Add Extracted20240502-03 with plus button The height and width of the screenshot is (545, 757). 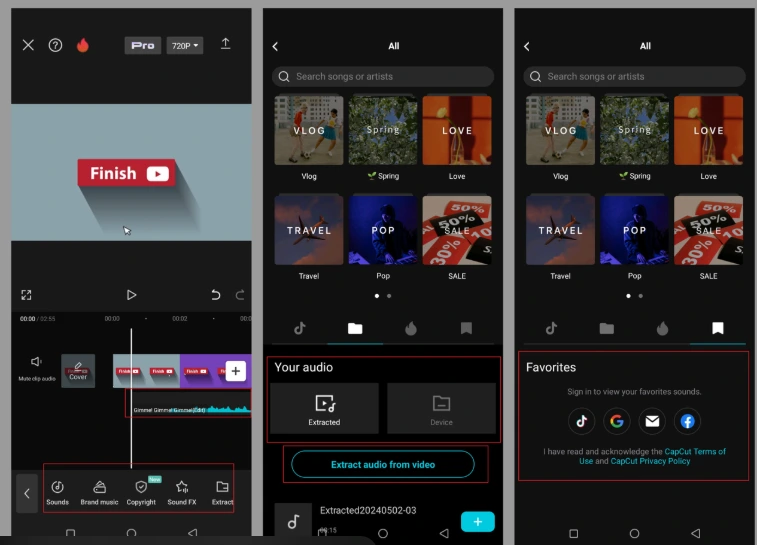pos(477,522)
